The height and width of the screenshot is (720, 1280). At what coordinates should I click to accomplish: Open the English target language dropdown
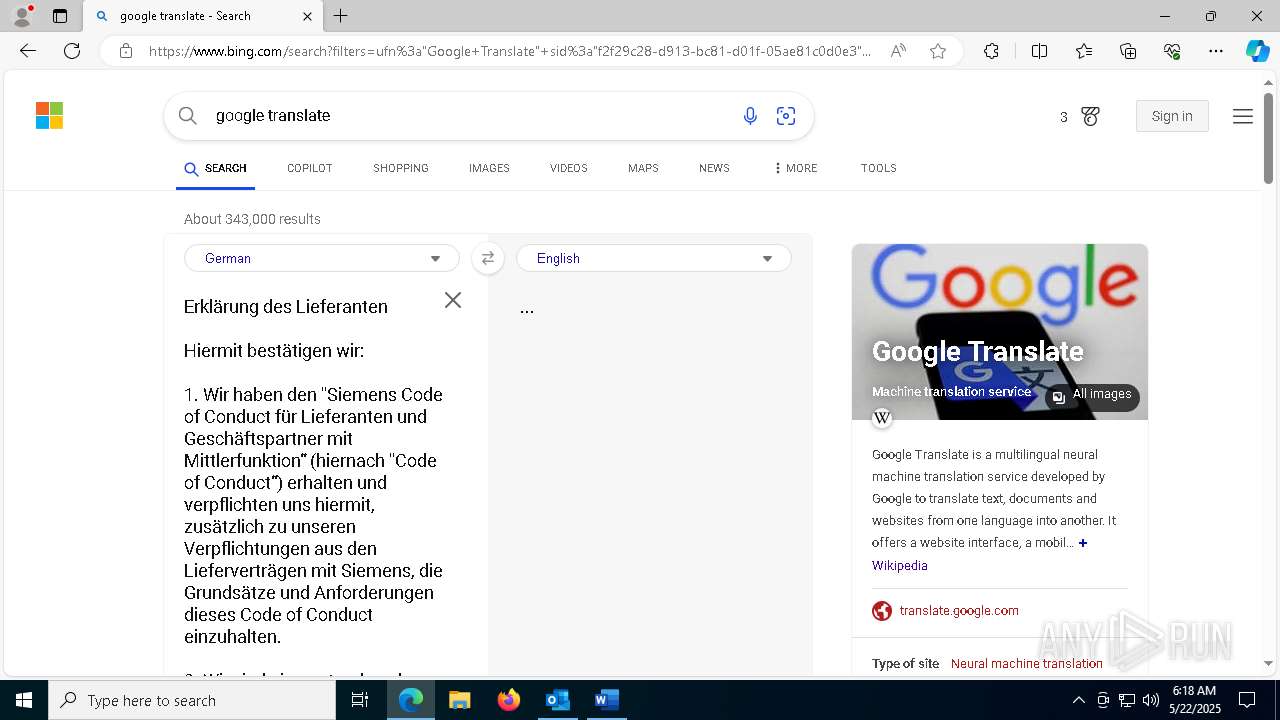pyautogui.click(x=654, y=258)
